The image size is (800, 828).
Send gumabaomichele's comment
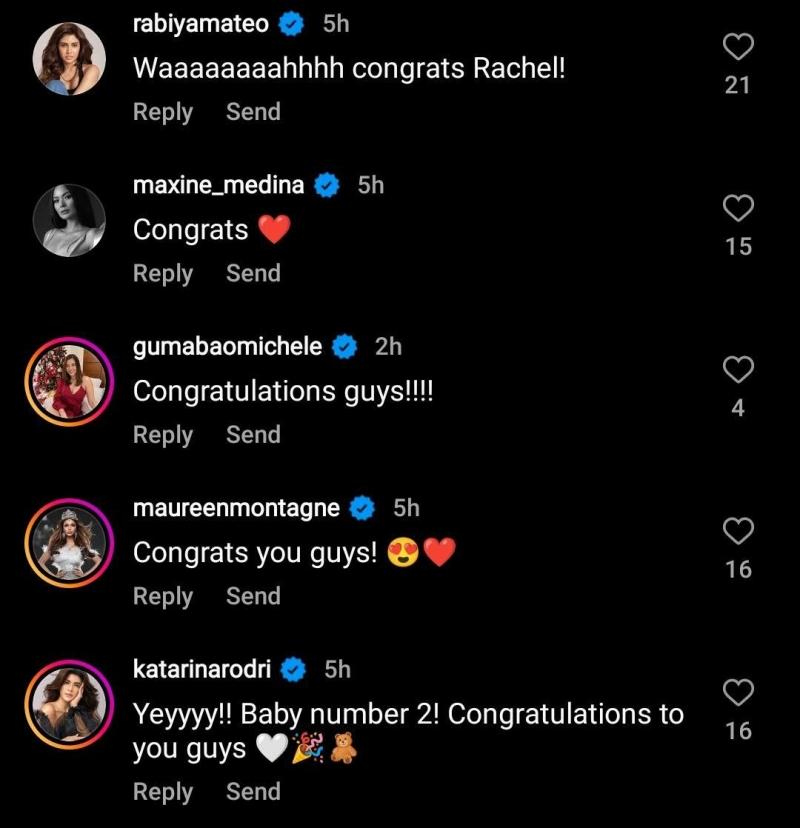pos(253,435)
